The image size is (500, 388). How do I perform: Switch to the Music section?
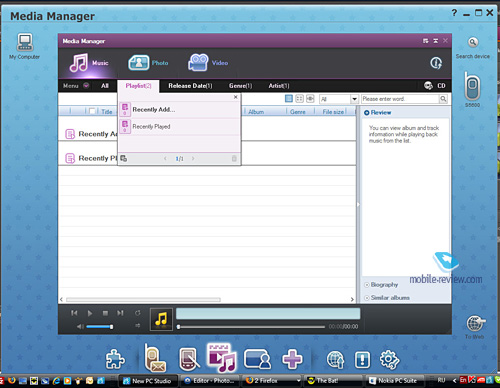coord(89,63)
